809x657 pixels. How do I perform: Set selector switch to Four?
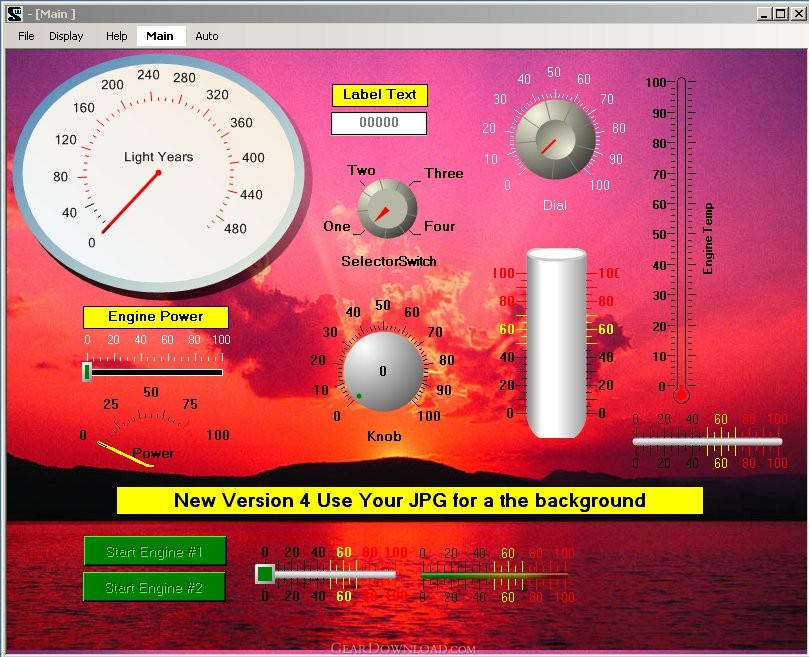[440, 227]
